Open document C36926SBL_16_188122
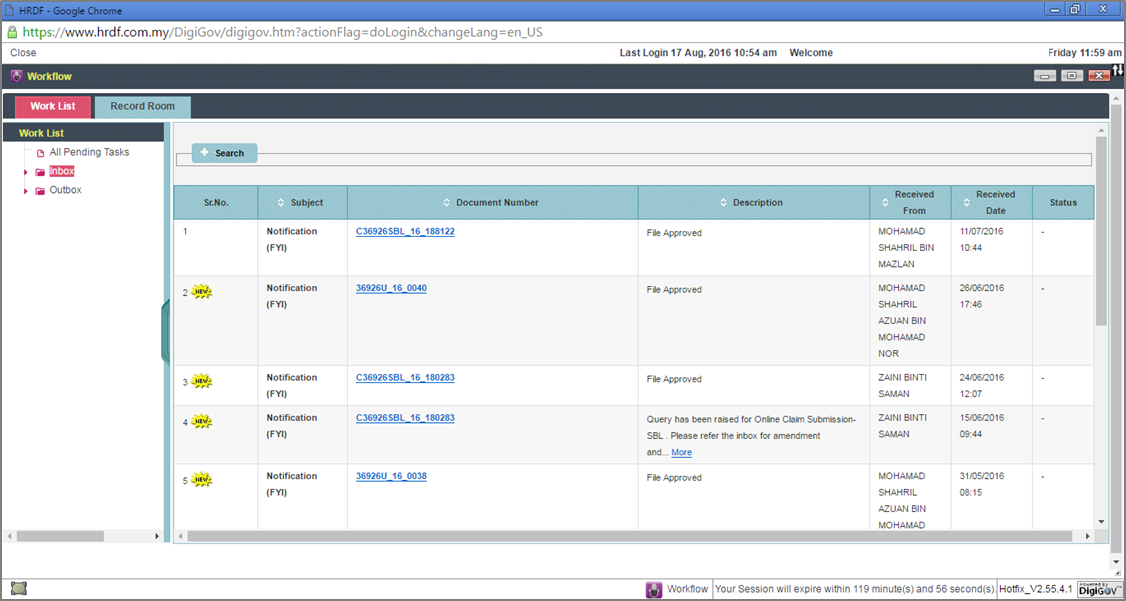This screenshot has height=601, width=1126. coord(405,231)
